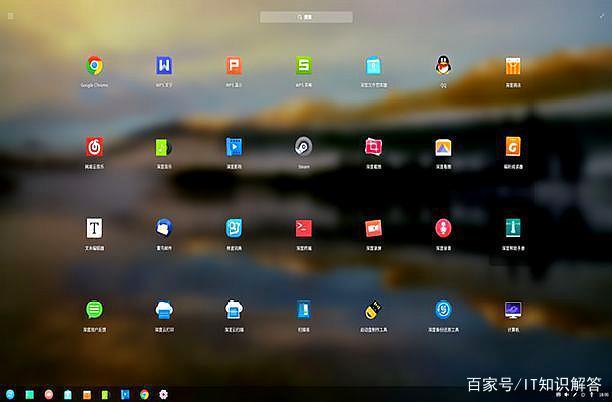
Task: Open the Computer monitor icon
Action: click(x=513, y=310)
